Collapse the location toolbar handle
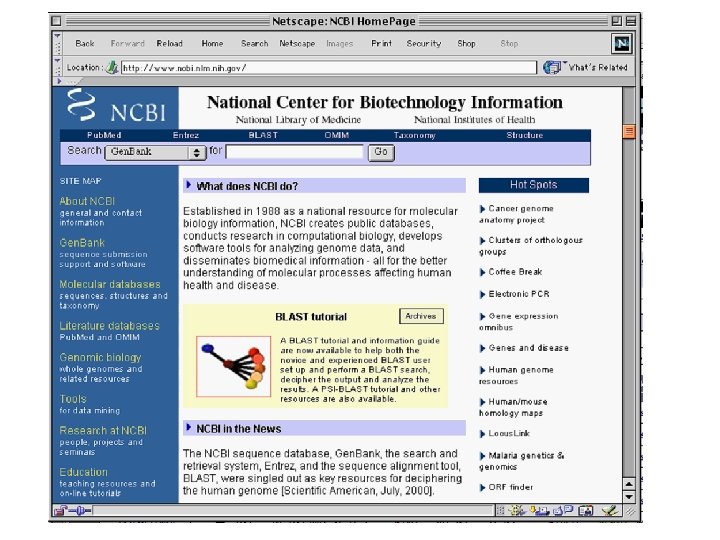720x540 pixels. pyautogui.click(x=57, y=67)
